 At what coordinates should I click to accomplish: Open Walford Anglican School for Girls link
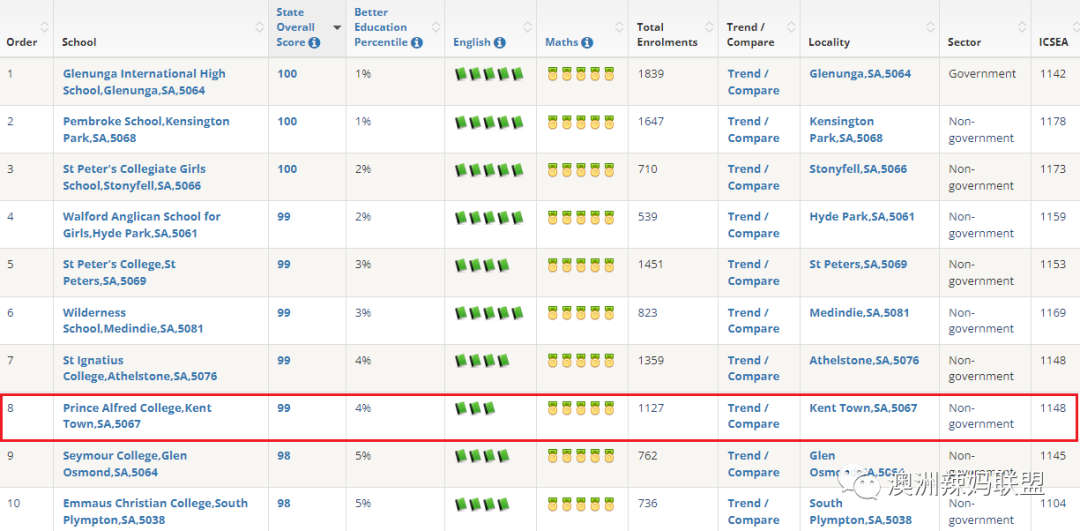[142, 225]
